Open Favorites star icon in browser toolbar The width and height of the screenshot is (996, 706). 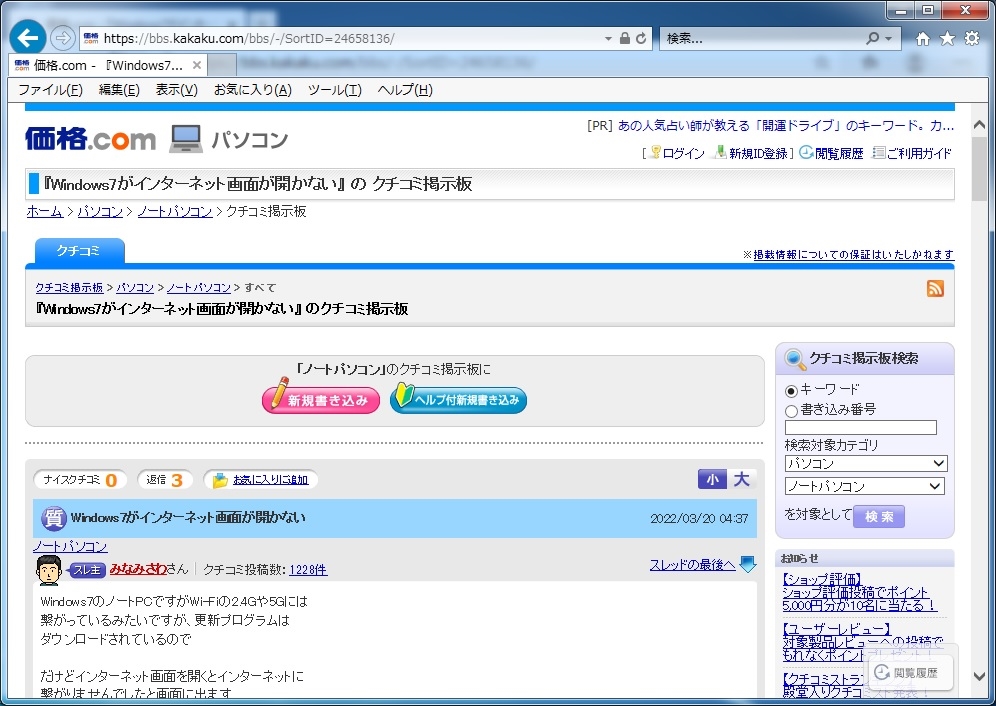[x=947, y=39]
